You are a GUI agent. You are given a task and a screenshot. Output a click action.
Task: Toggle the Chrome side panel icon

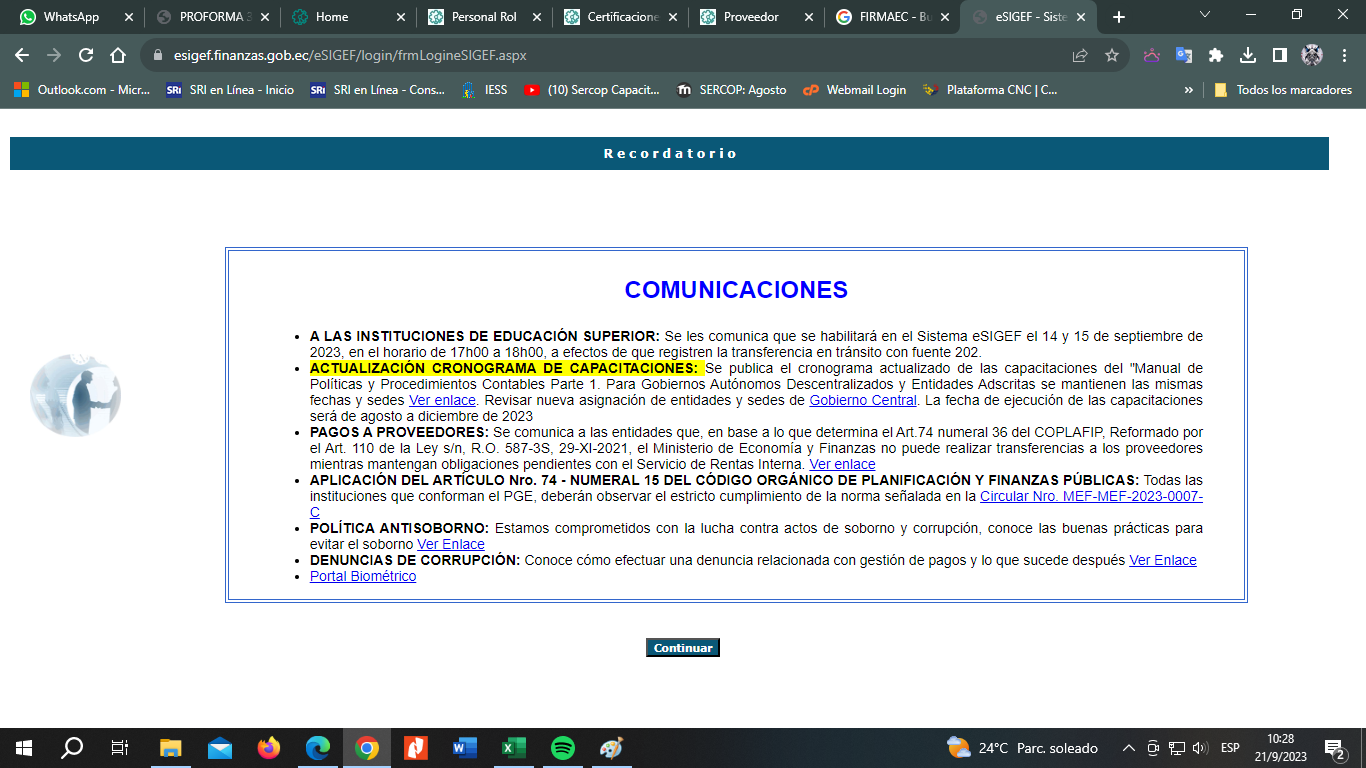point(1279,55)
